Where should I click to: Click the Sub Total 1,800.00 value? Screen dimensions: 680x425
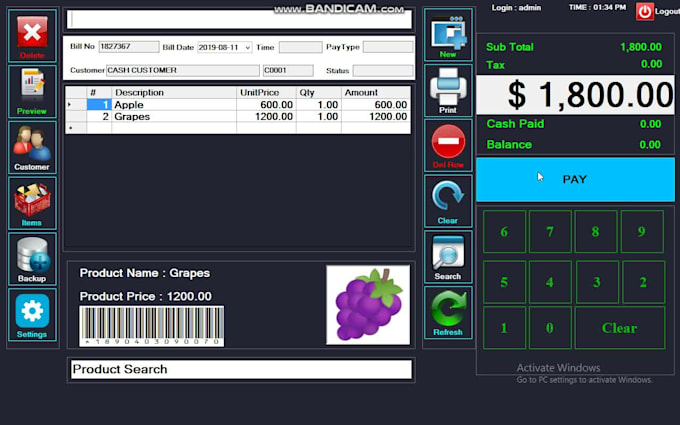[x=641, y=47]
